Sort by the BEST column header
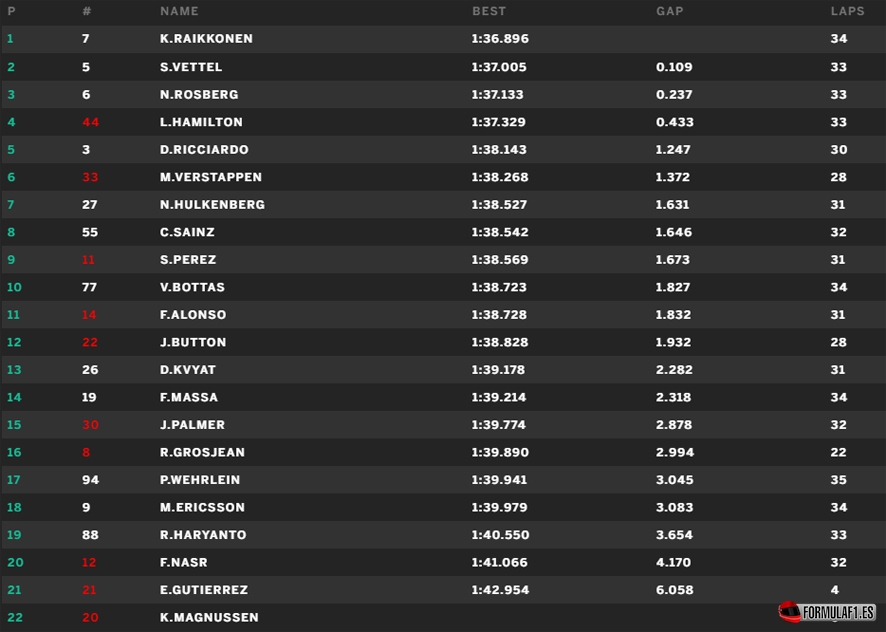 pos(489,11)
